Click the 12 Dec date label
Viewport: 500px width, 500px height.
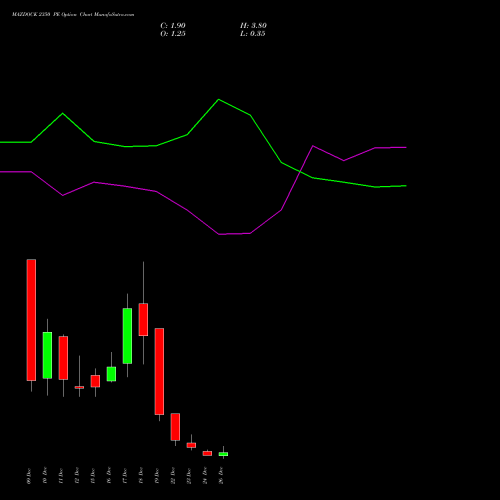point(77,476)
